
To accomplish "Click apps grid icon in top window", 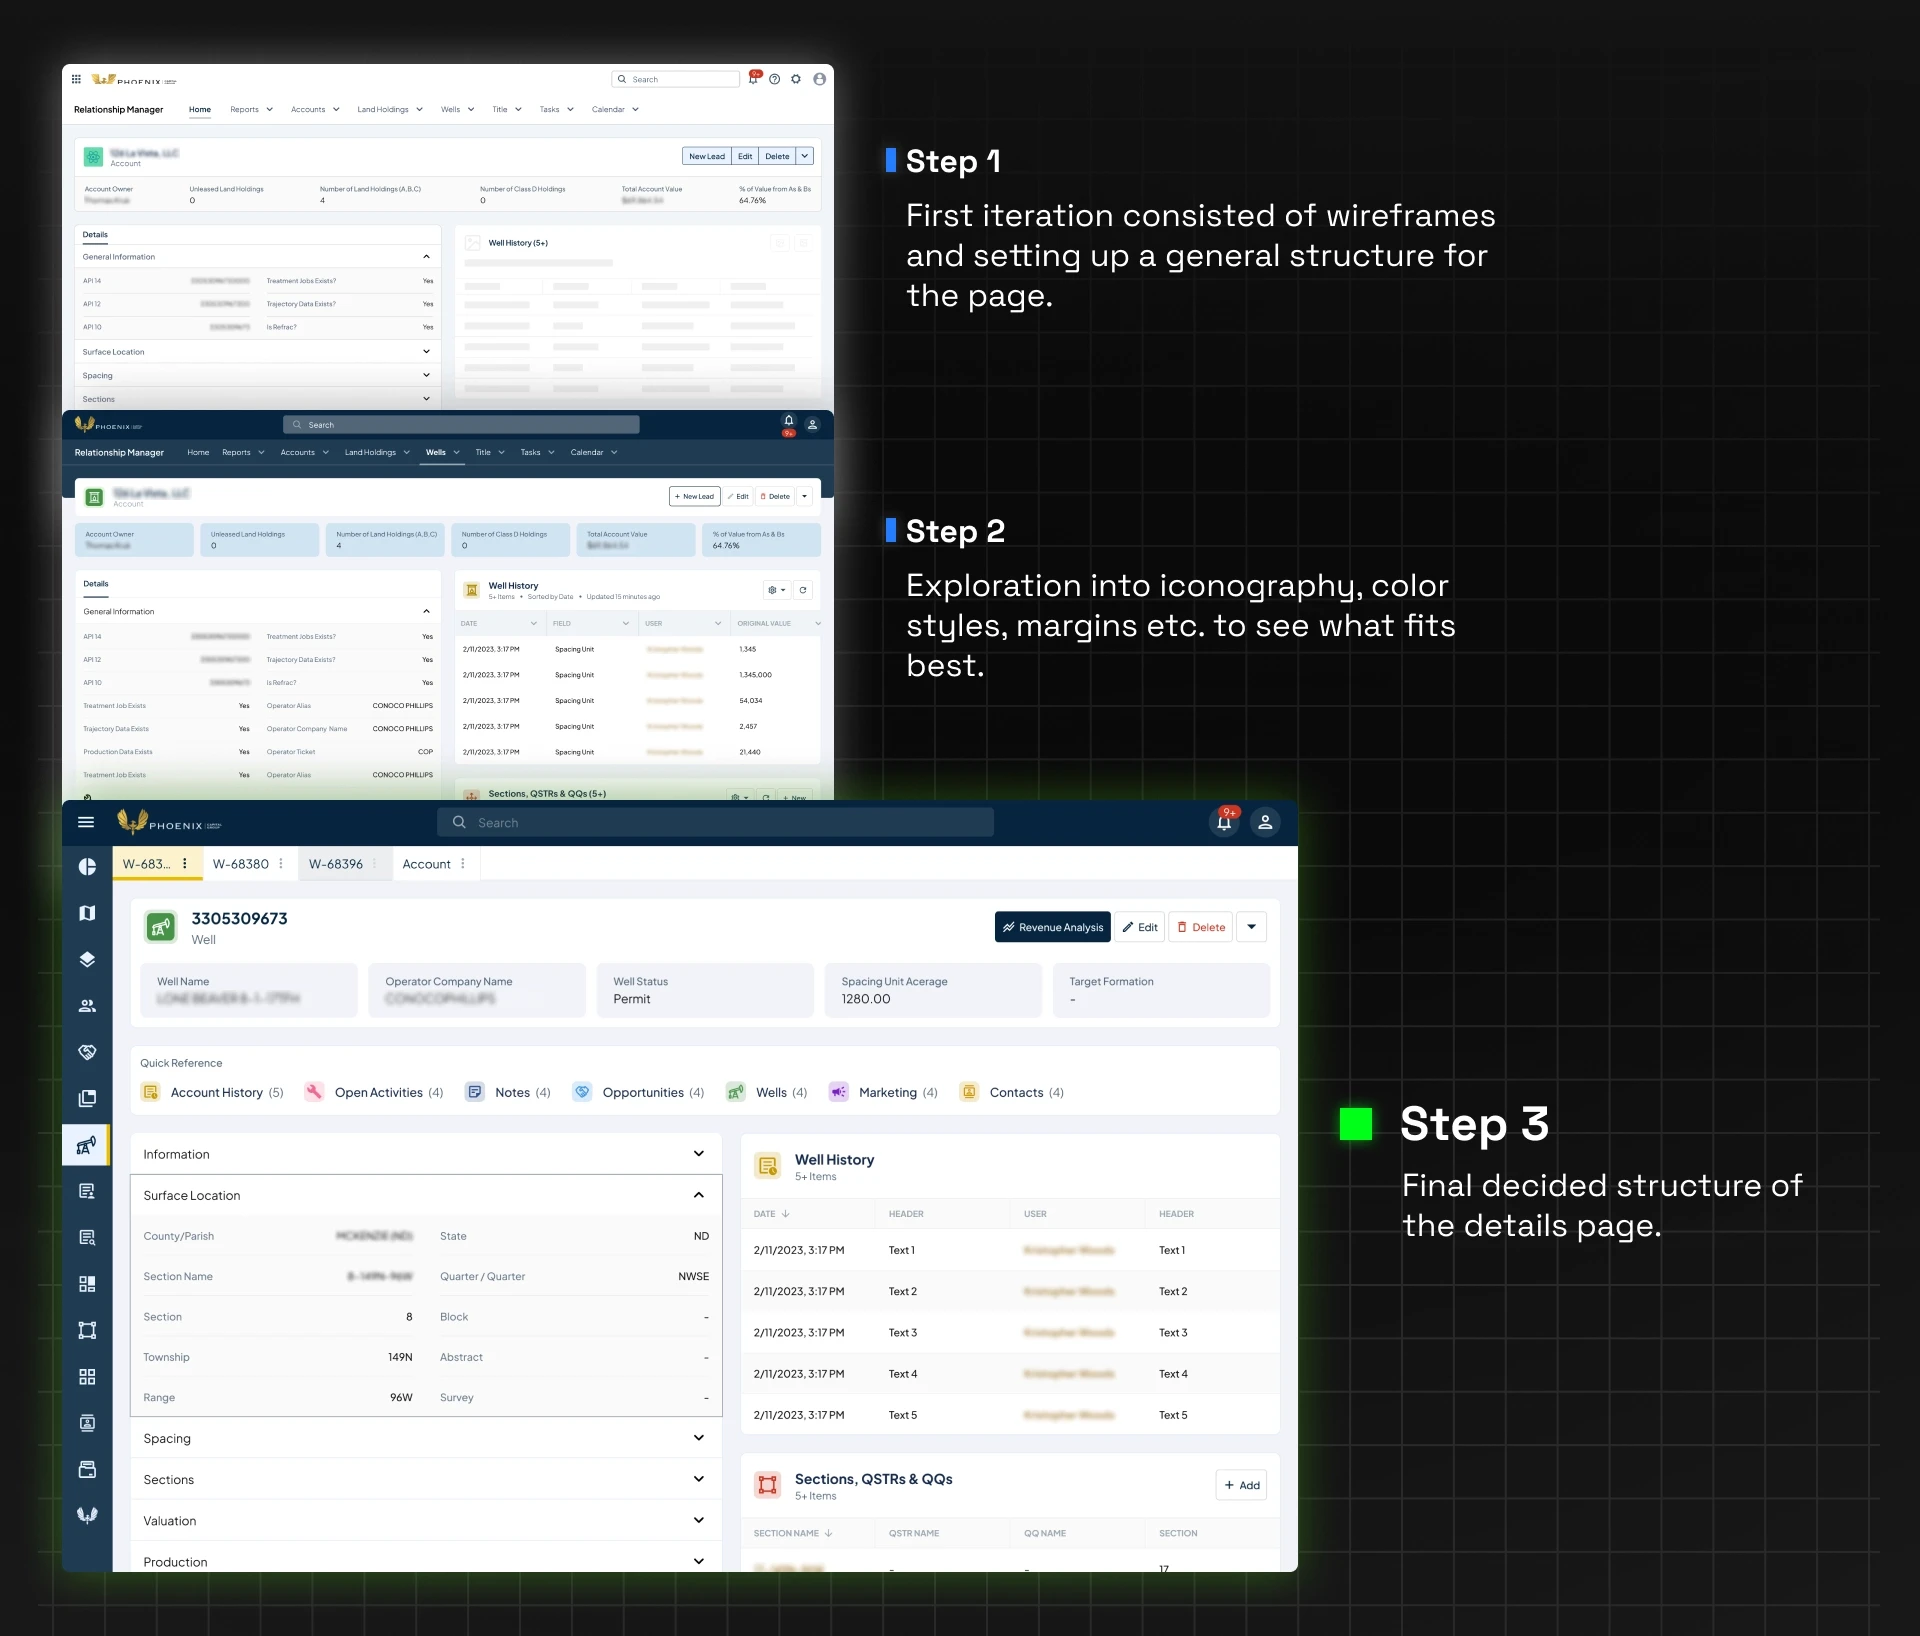I will tap(76, 79).
